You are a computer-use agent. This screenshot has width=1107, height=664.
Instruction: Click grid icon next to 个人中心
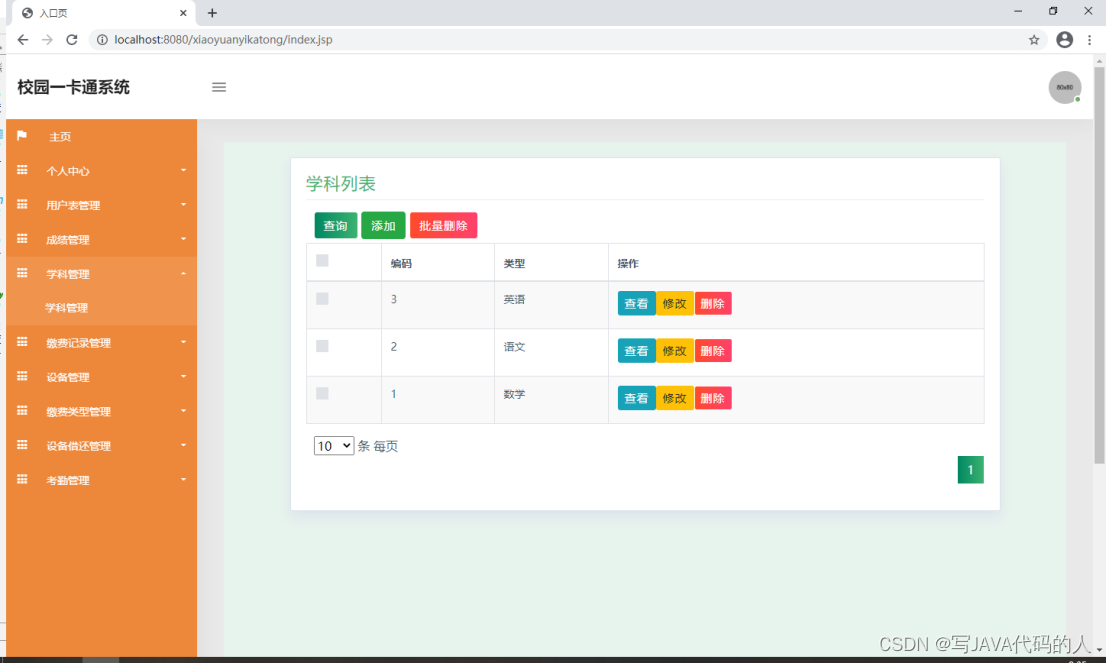[22, 170]
